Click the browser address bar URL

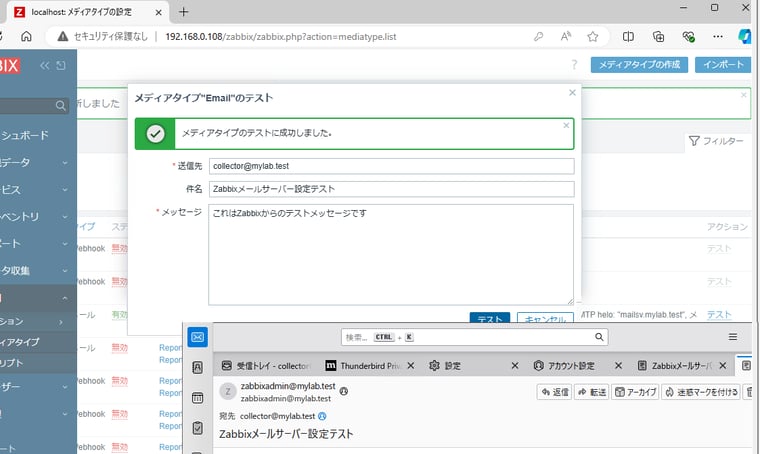tap(281, 37)
